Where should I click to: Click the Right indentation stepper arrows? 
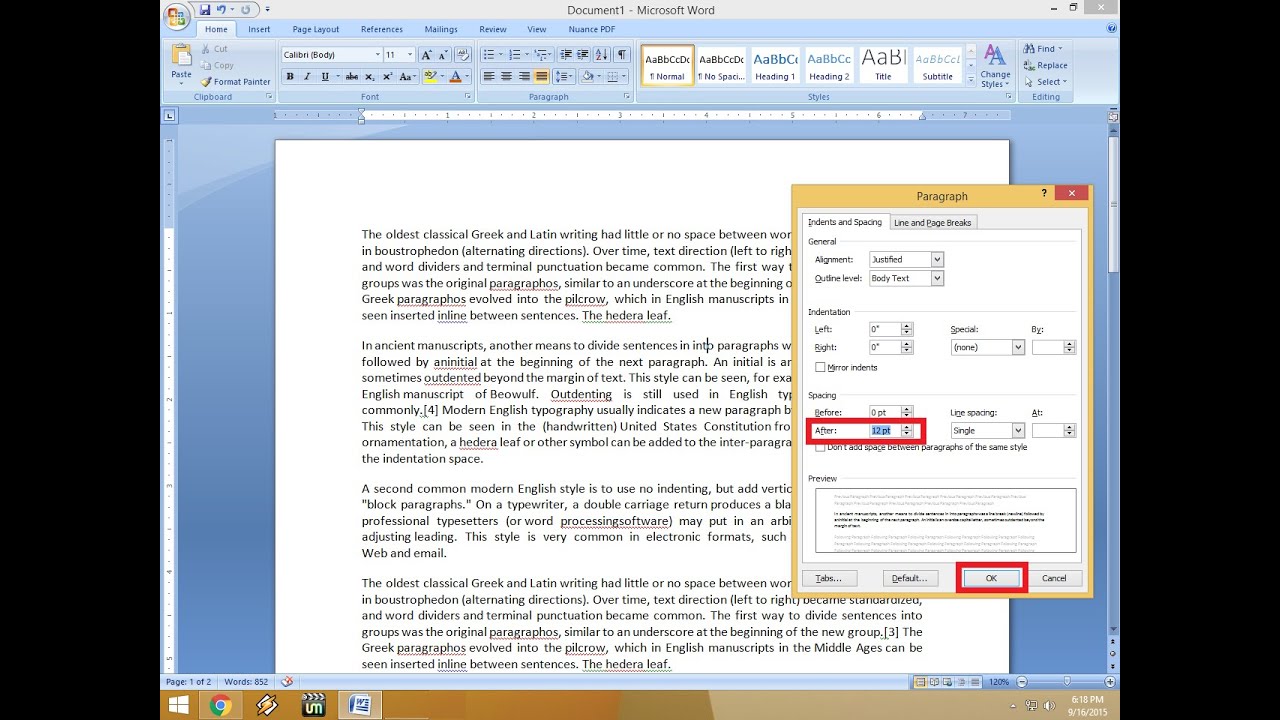[907, 347]
